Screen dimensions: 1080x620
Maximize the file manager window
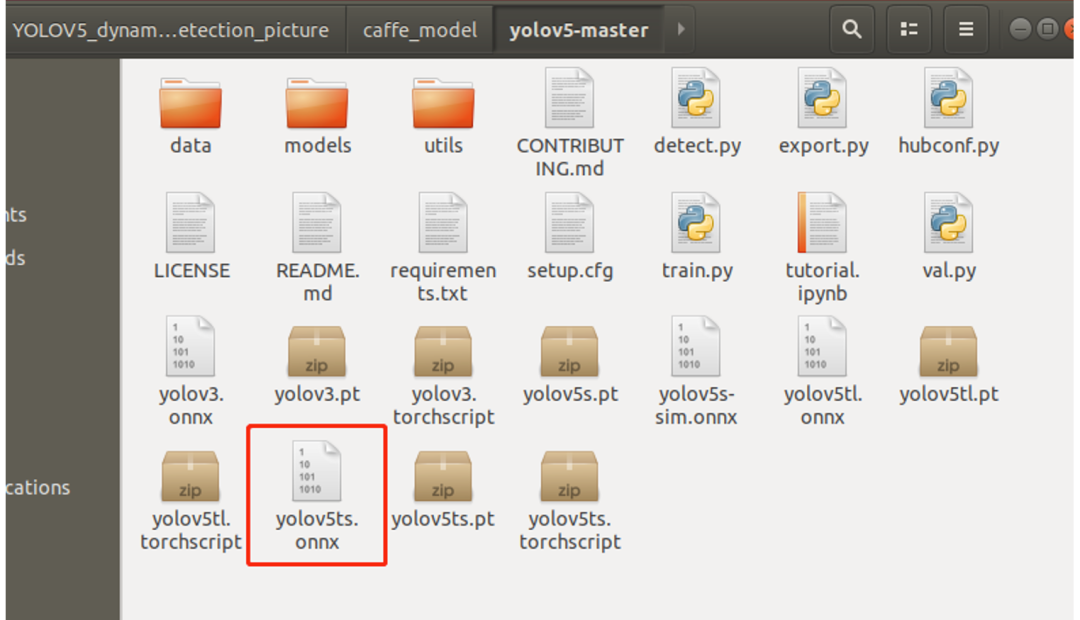[x=1048, y=29]
